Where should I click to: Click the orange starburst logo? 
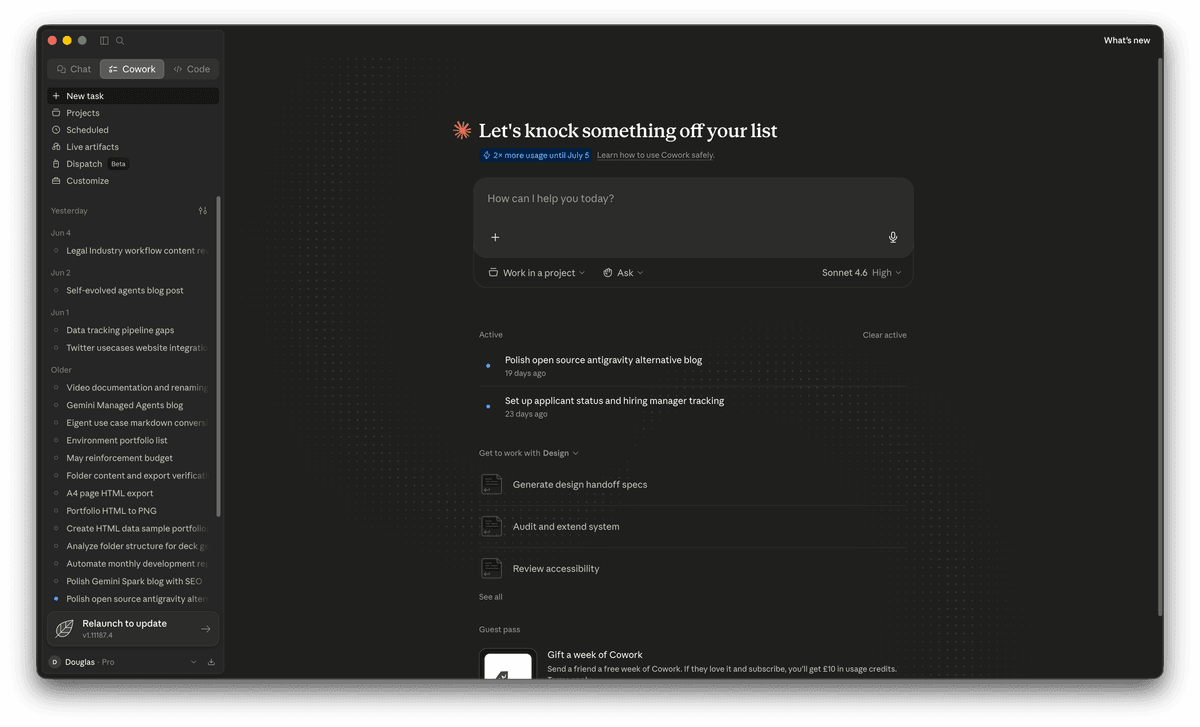(x=462, y=130)
